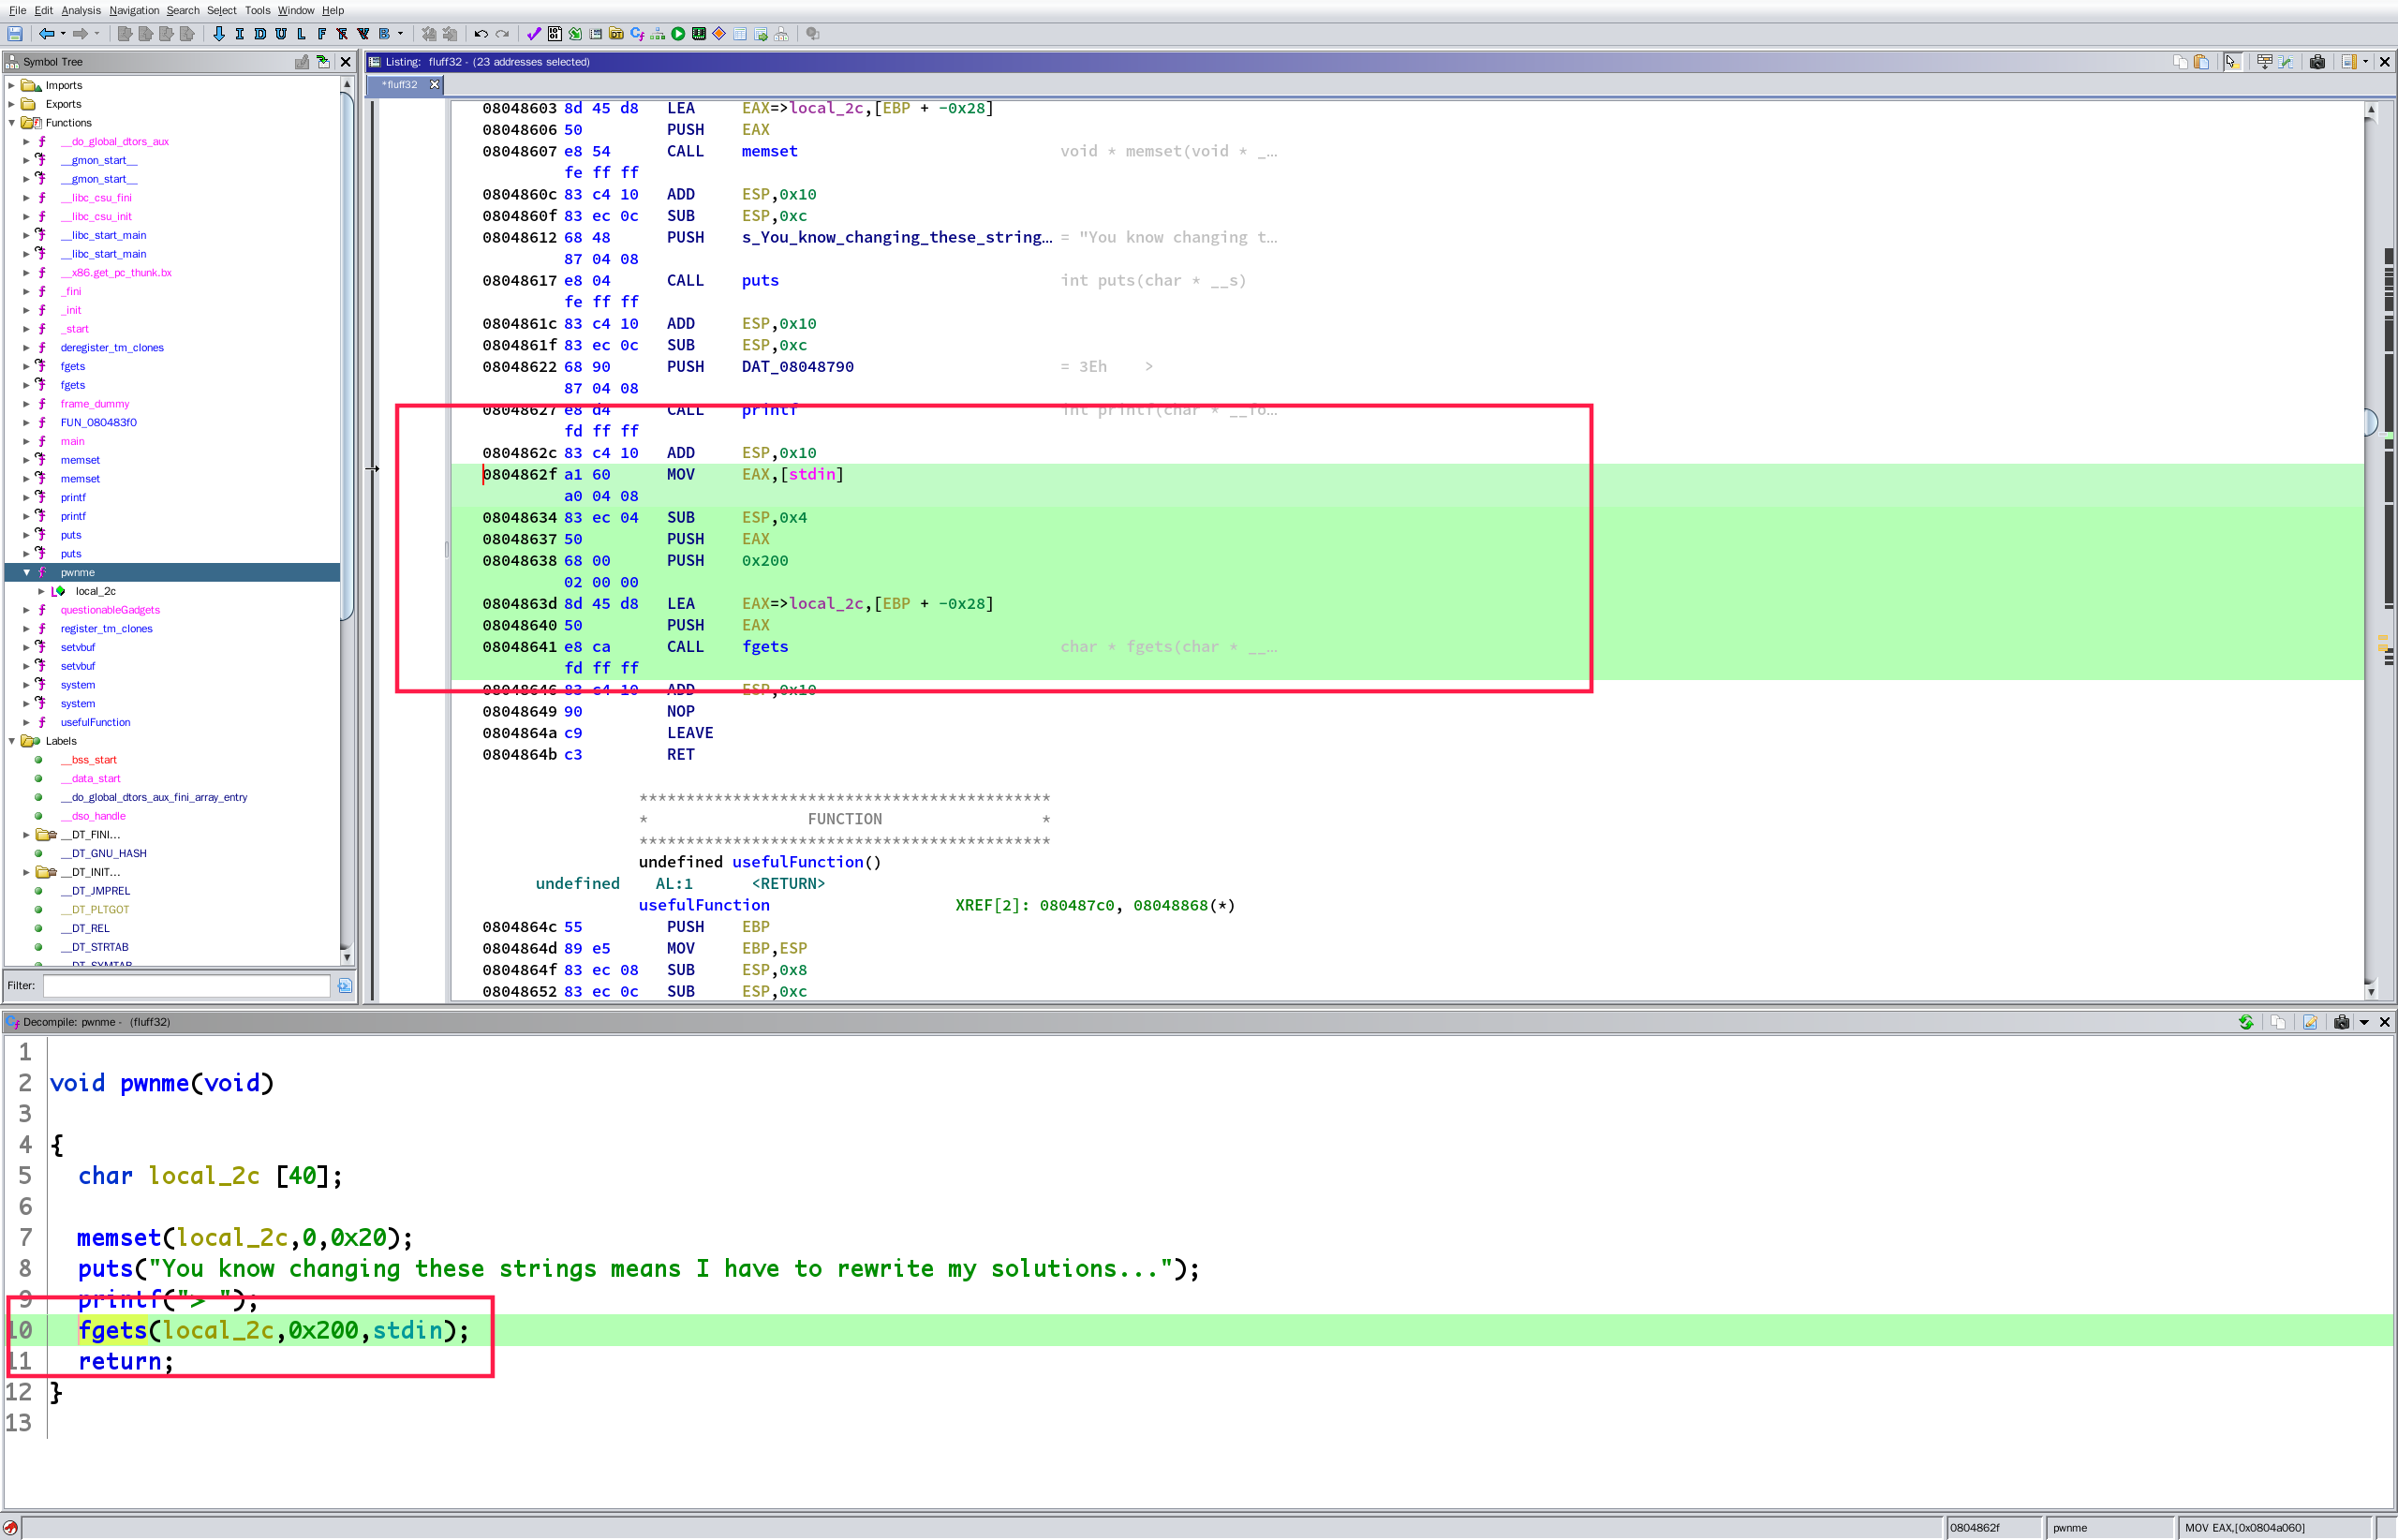Open Listing diff view icon
The width and height of the screenshot is (2398, 1540).
pos(2286,62)
